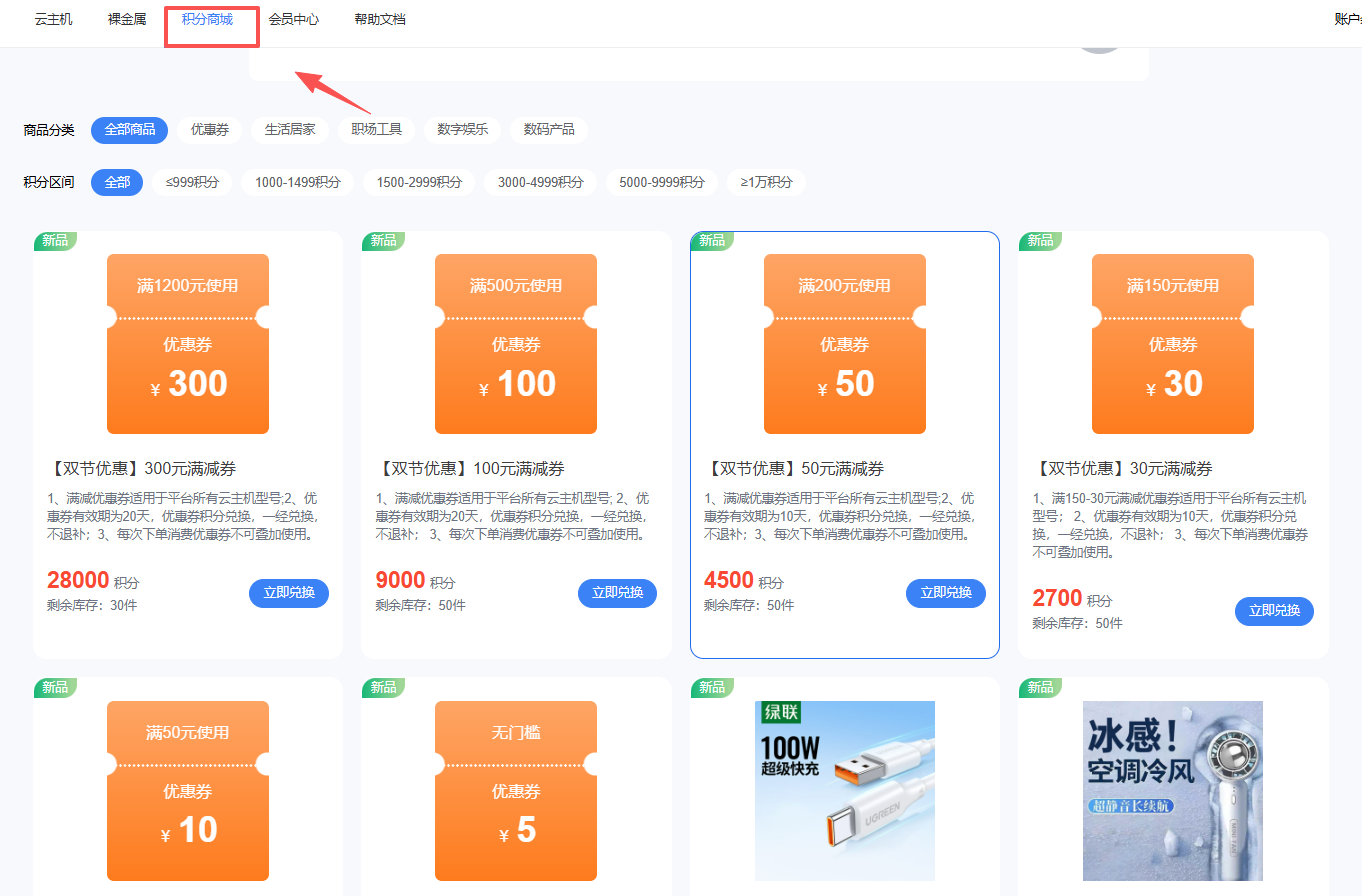Choose the ≤999积分 points range

coord(192,182)
